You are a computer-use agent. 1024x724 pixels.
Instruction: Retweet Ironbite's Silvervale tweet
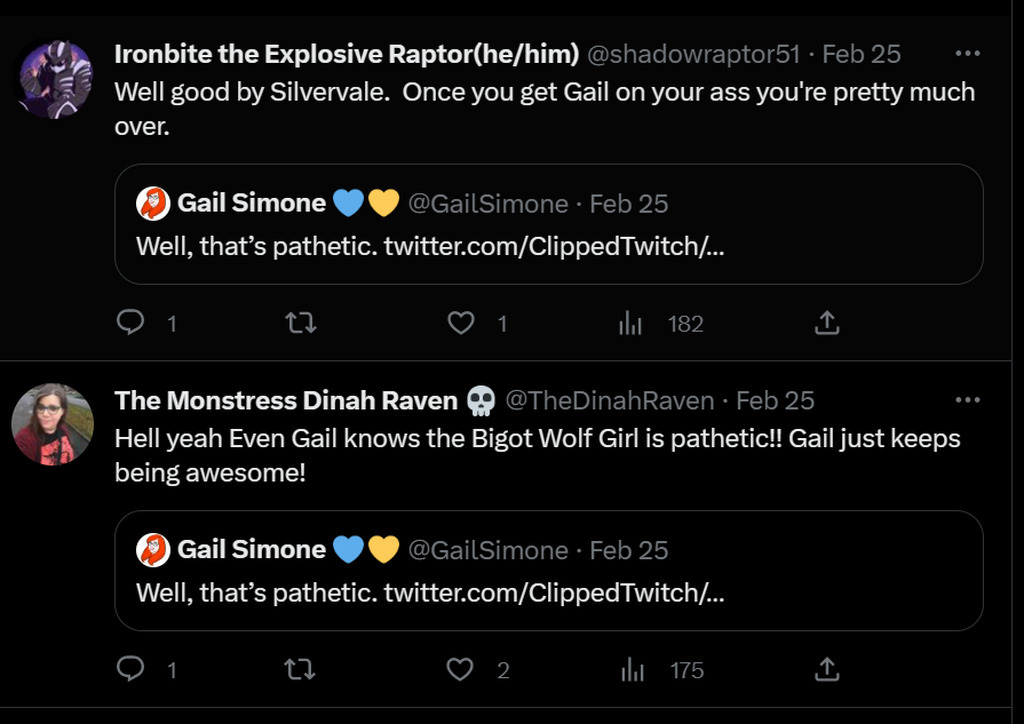pos(300,323)
